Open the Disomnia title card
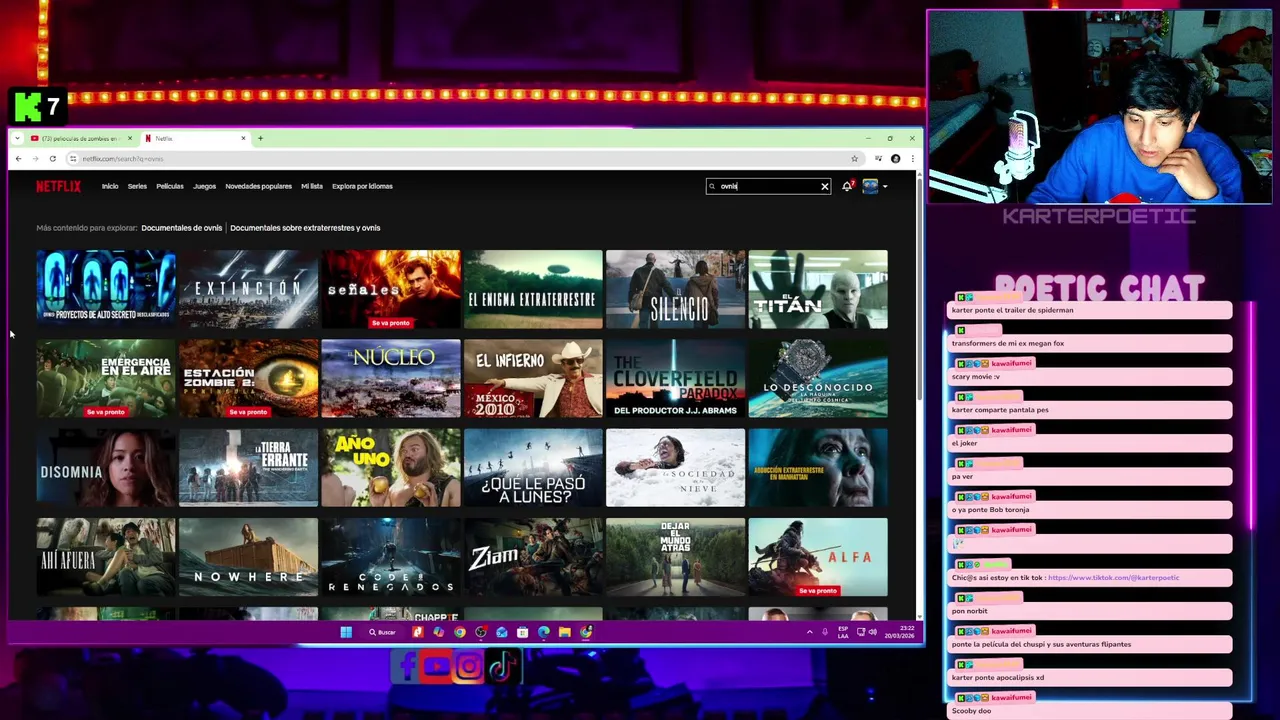1280x720 pixels. [106, 467]
